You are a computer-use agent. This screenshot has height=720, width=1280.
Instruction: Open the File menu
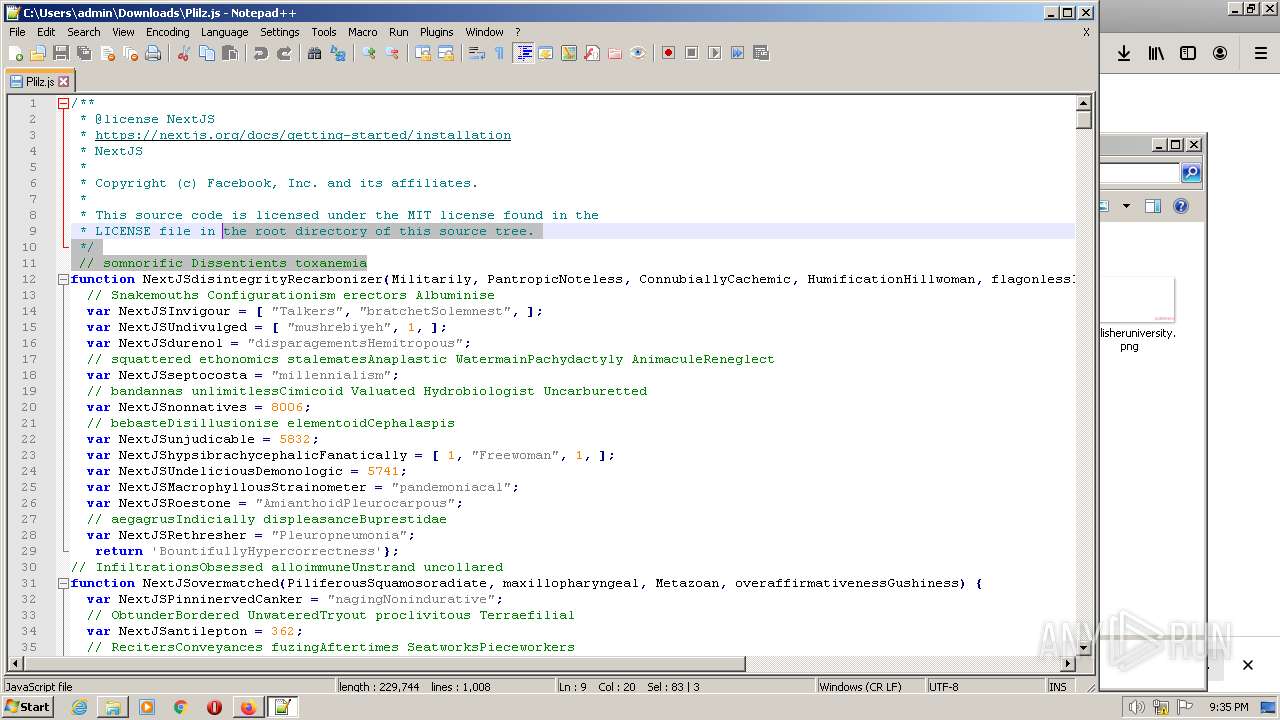click(x=17, y=32)
